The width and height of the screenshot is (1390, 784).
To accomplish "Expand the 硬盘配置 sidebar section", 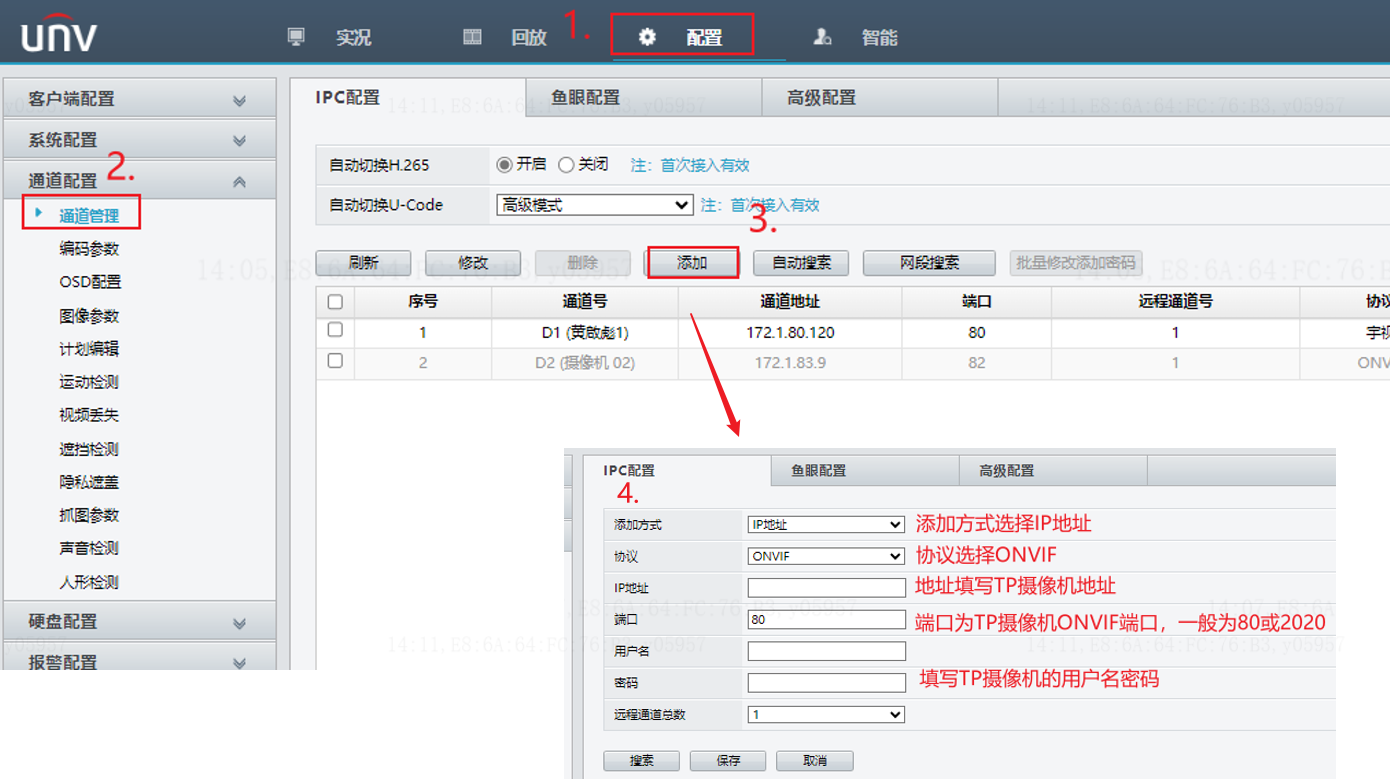I will coord(240,622).
